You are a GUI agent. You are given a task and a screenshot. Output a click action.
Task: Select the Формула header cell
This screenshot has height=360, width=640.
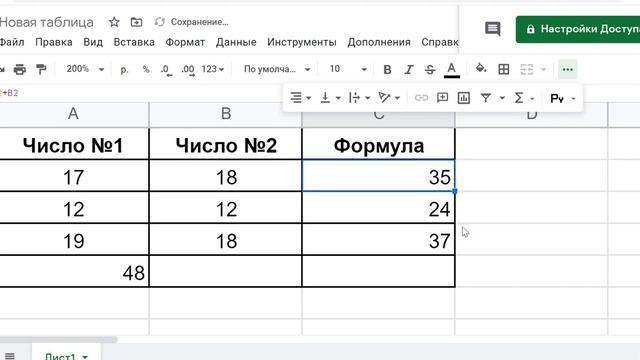(378, 145)
